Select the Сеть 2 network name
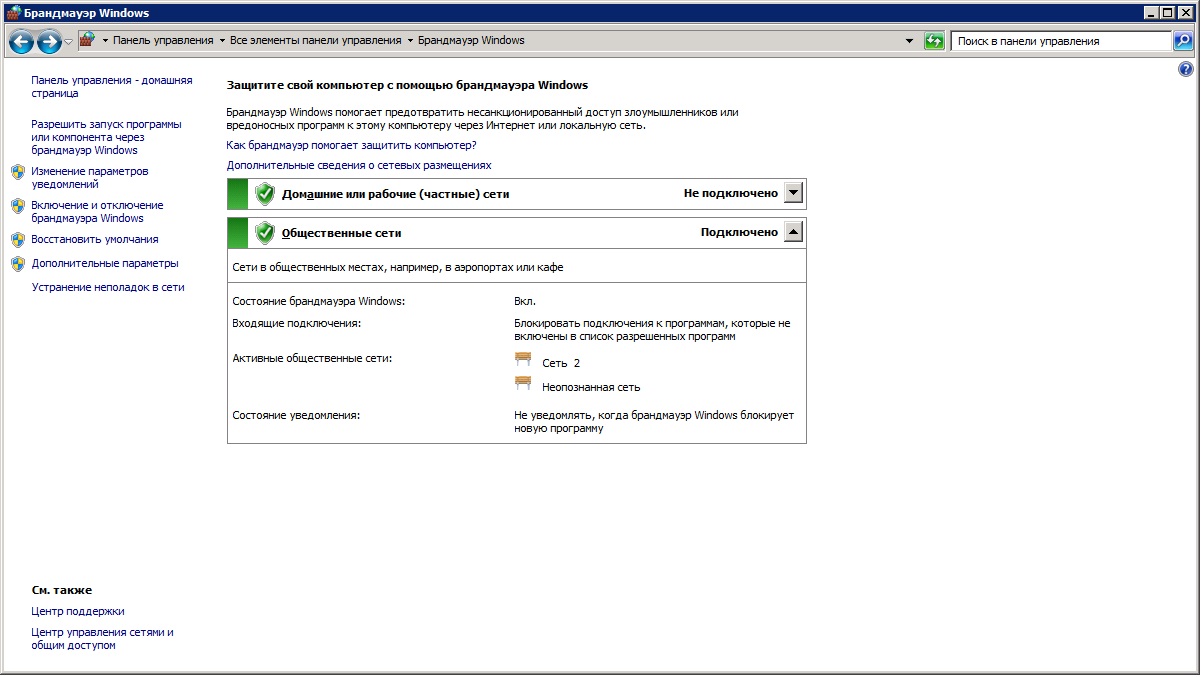Screen dimensions: 1204x677 point(561,363)
